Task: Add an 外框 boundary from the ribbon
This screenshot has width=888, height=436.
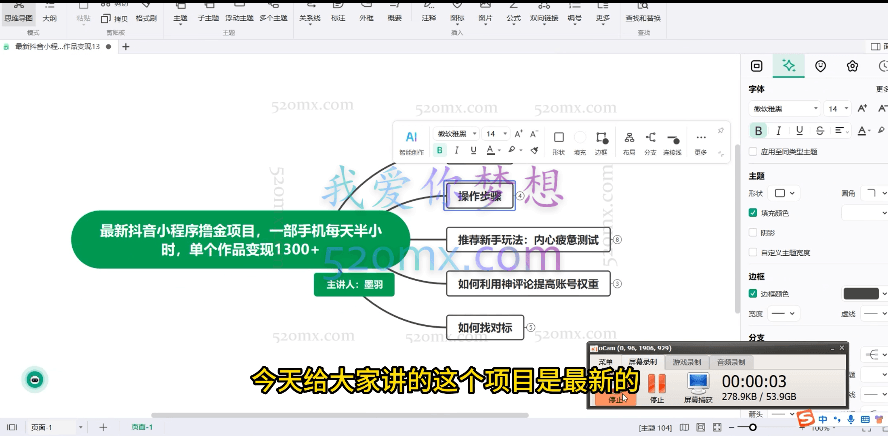Action: point(366,12)
